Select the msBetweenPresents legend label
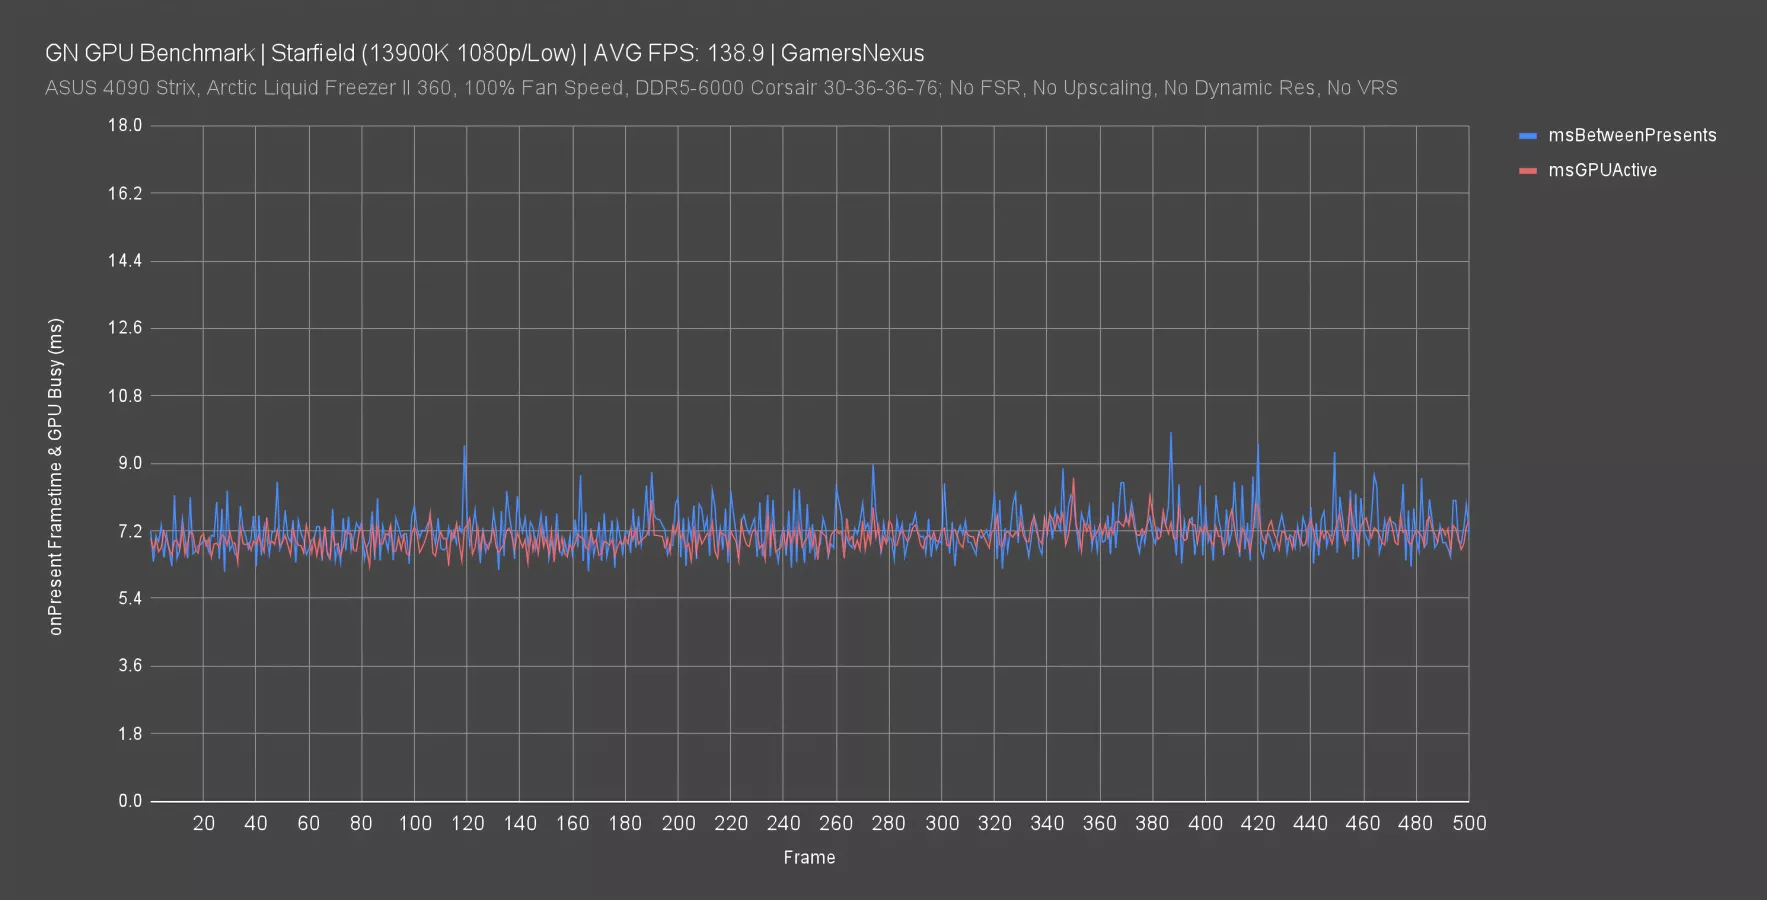The width and height of the screenshot is (1767, 900). coord(1631,136)
